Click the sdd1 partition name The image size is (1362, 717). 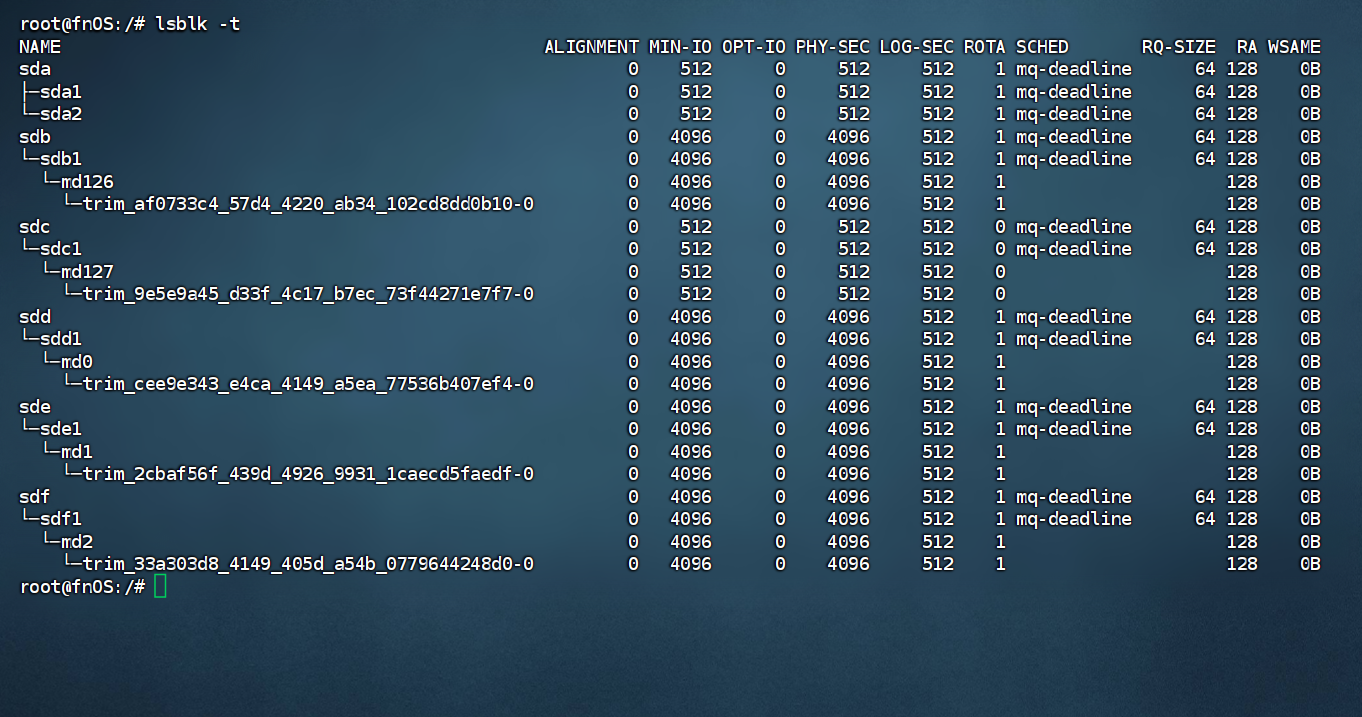61,339
